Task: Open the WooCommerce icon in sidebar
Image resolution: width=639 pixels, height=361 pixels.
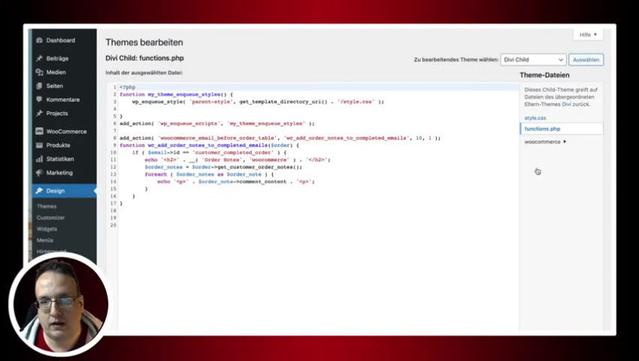Action: click(39, 131)
